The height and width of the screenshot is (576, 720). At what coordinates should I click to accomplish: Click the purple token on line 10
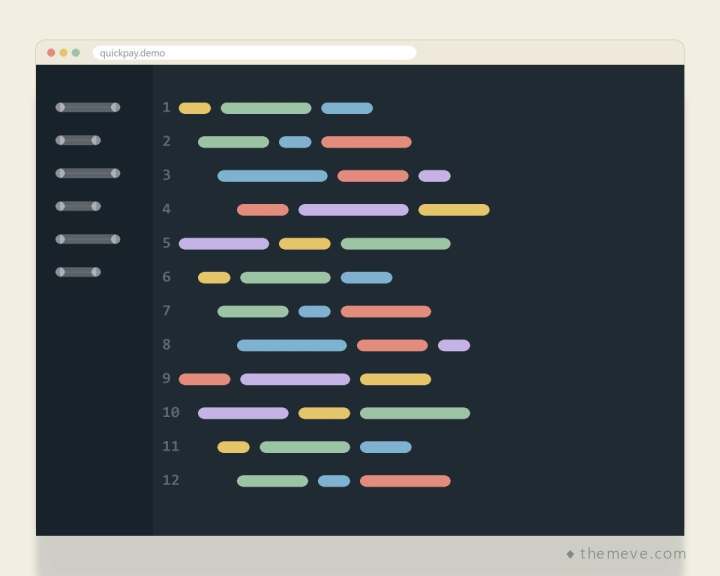coord(243,413)
